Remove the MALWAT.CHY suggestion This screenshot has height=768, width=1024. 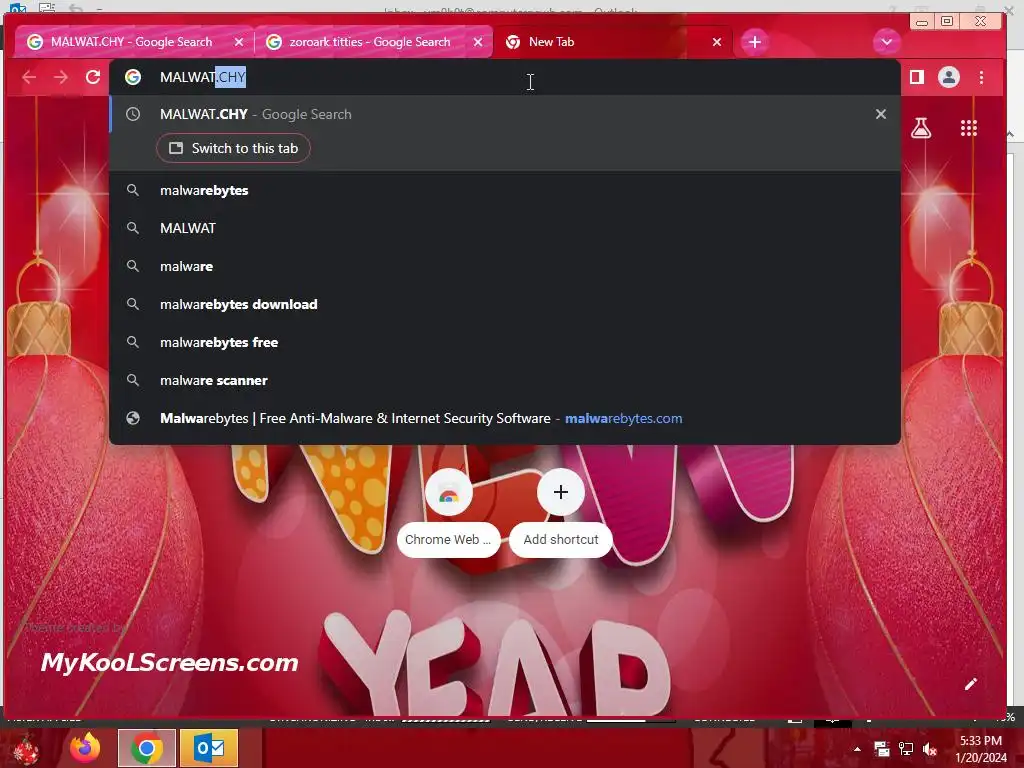coord(880,114)
